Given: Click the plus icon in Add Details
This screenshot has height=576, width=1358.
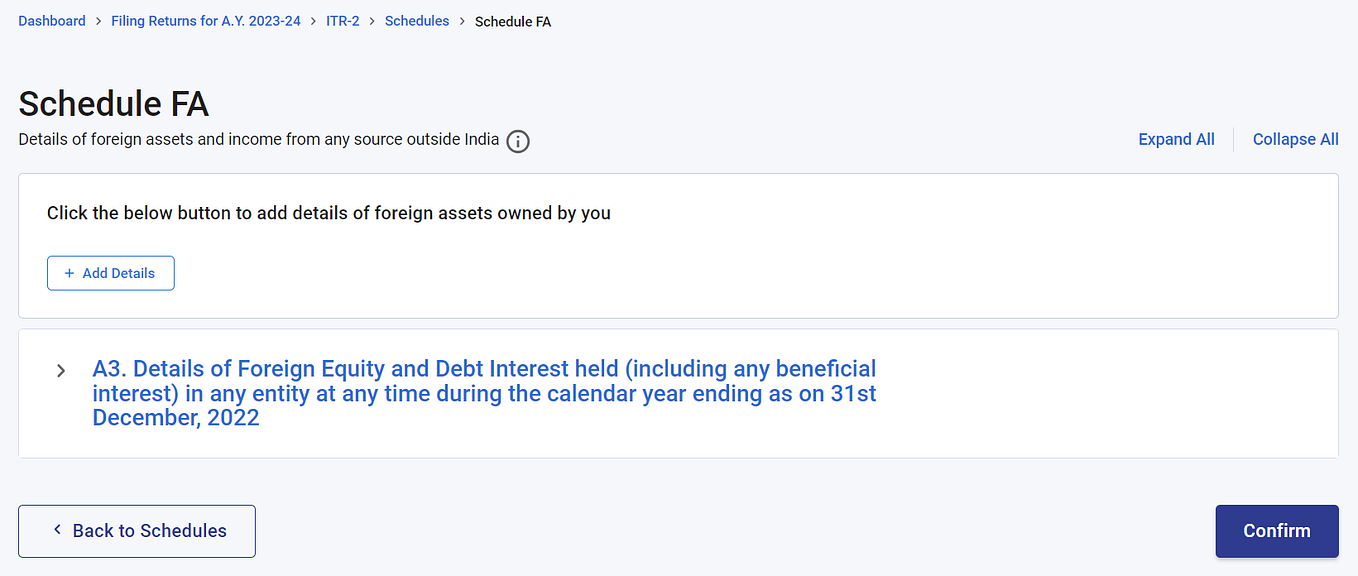Looking at the screenshot, I should 69,273.
